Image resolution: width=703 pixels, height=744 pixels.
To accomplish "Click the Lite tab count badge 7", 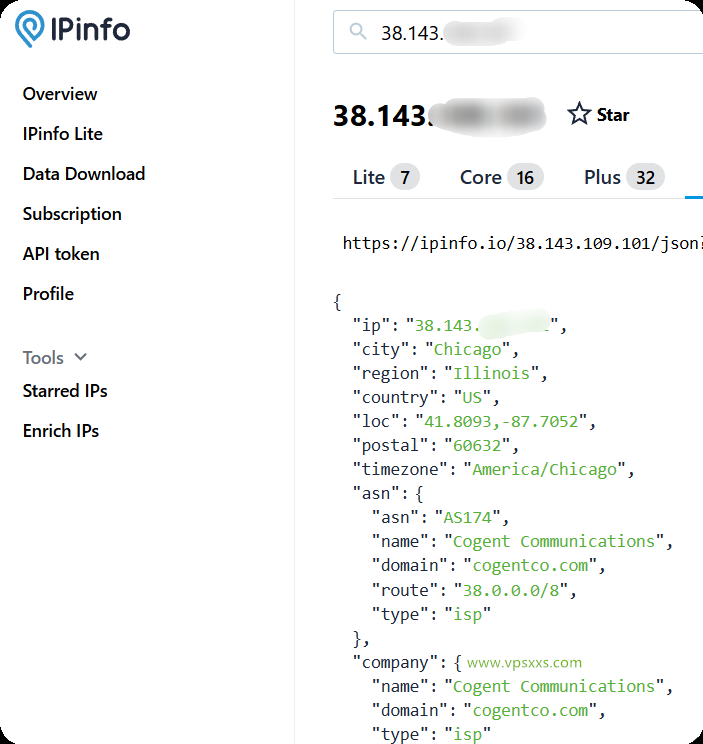I will click(405, 177).
